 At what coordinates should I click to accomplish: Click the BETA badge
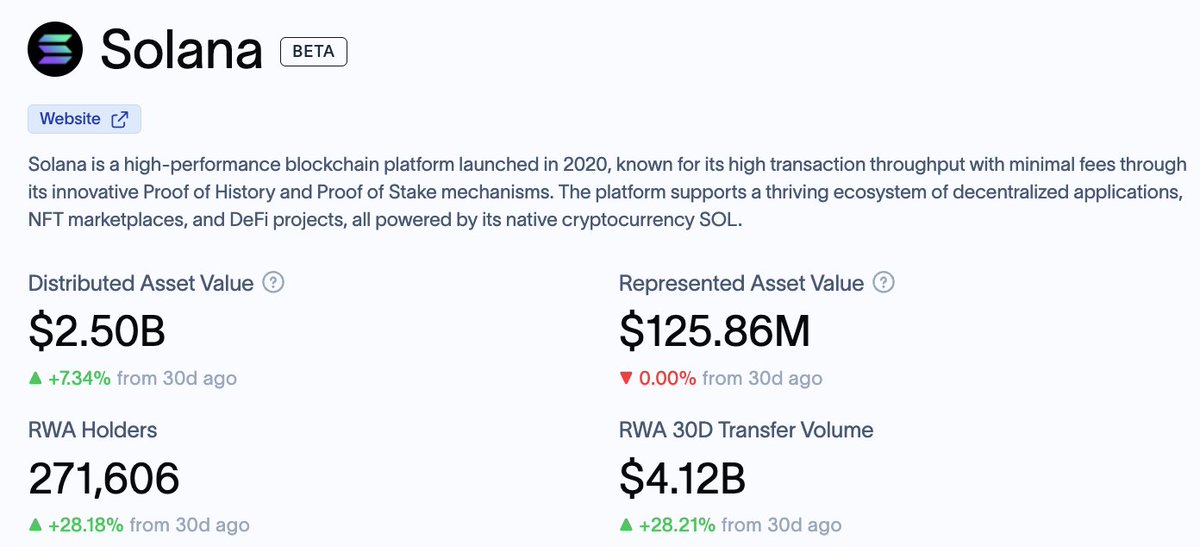(313, 51)
